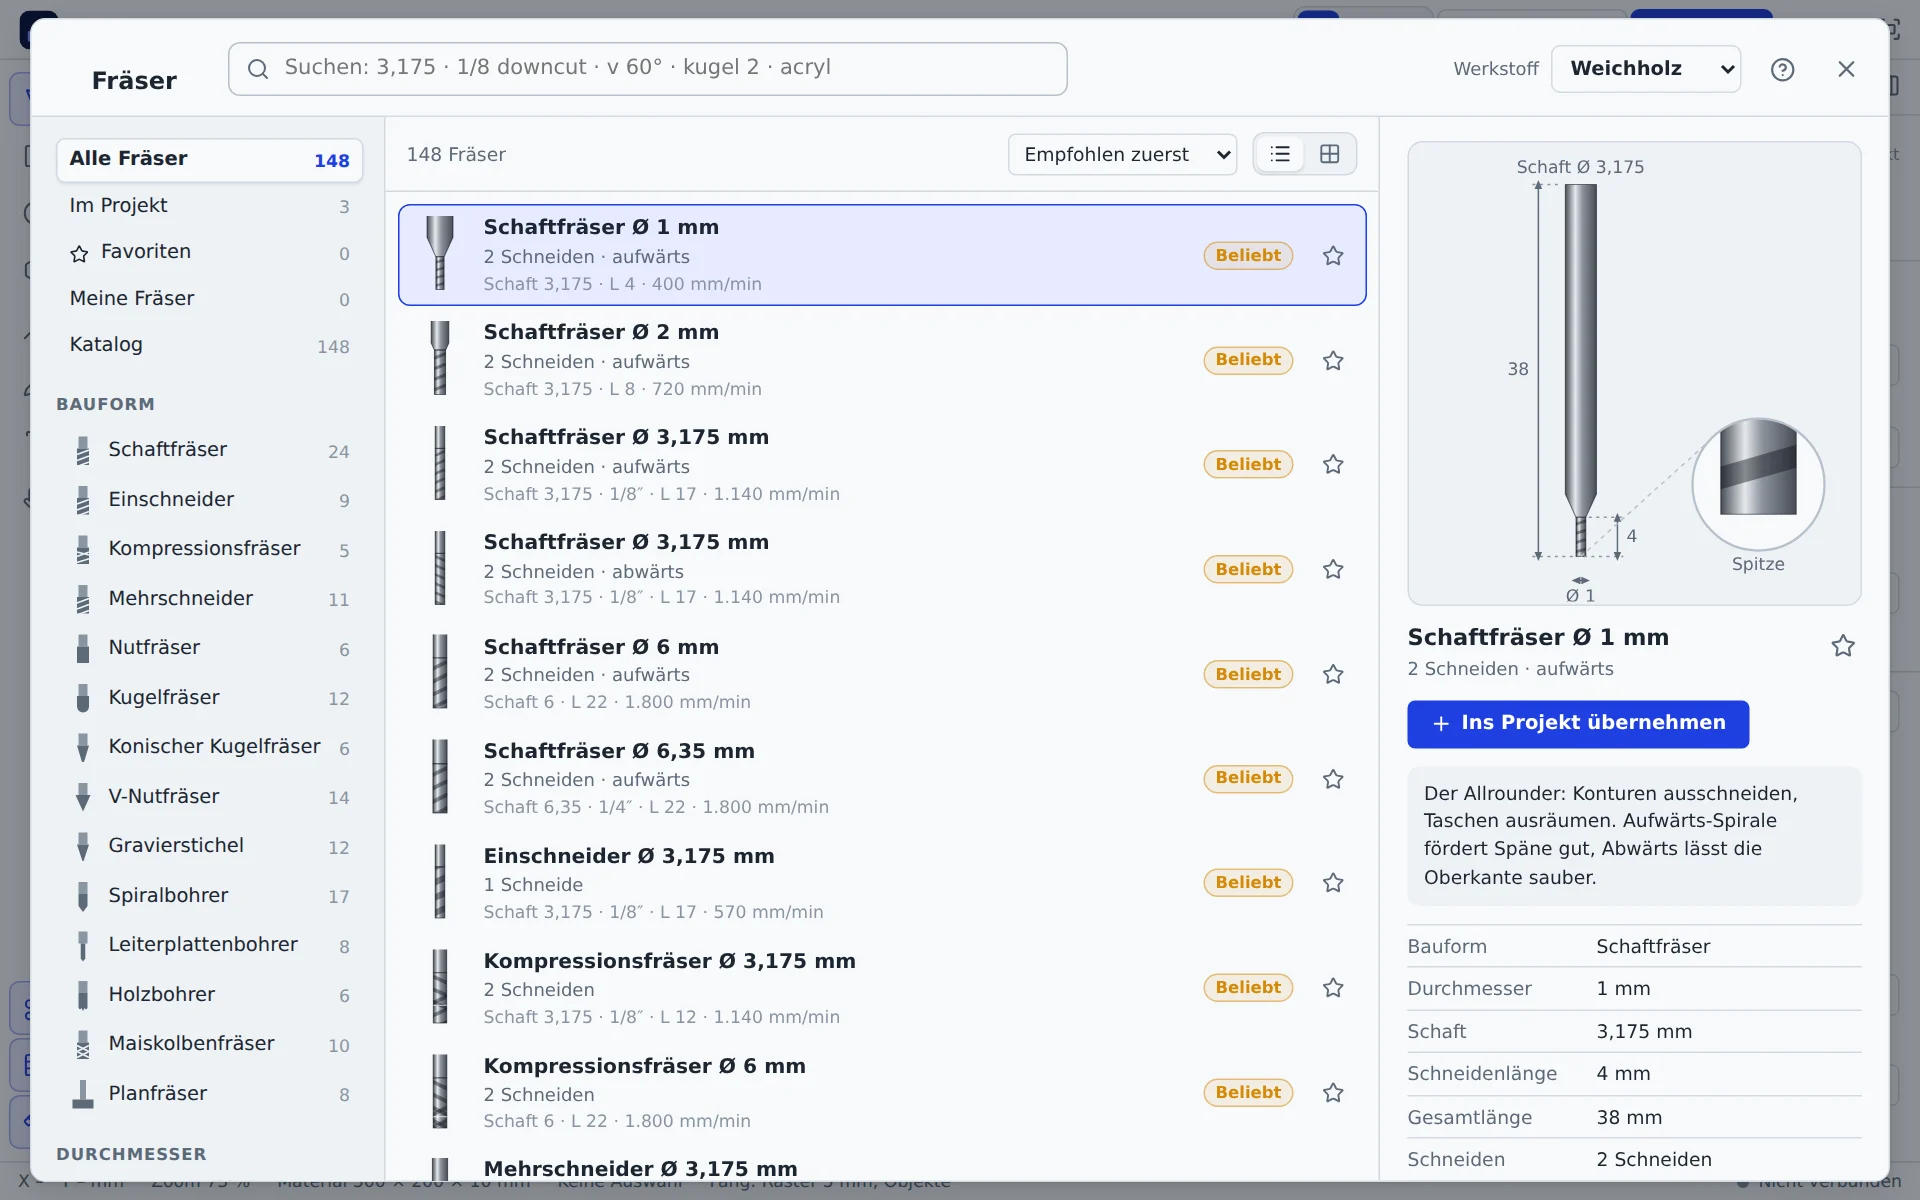Star the Einschneider Ø 3,175 mm bit
Image resolution: width=1920 pixels, height=1200 pixels.
pyautogui.click(x=1333, y=883)
